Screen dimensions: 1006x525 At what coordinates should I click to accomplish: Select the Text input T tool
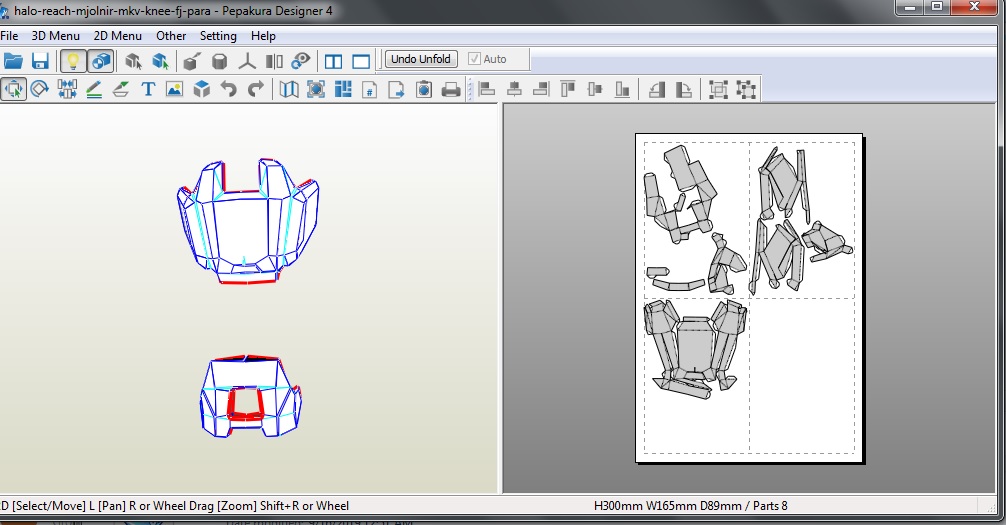point(148,89)
